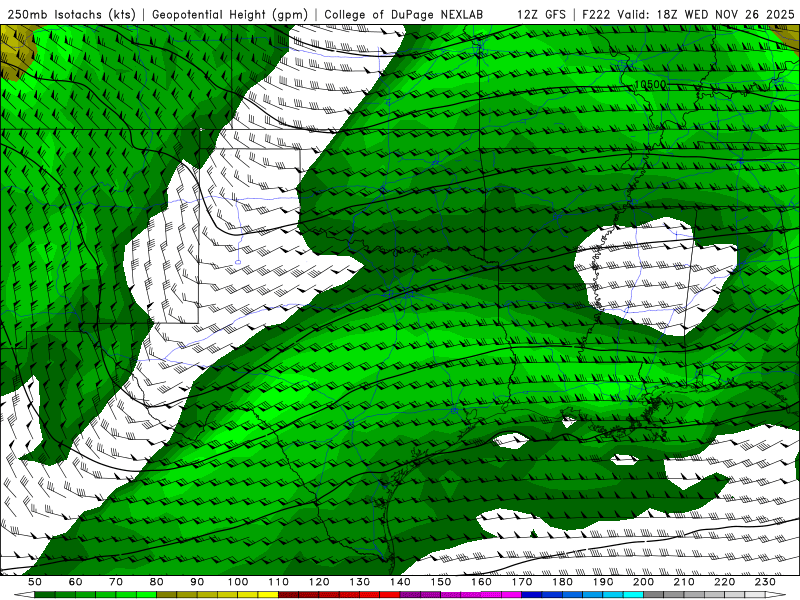Click the "College of DuPage NEXLAB" label
Viewport: 800px width, 600px height.
pos(403,15)
